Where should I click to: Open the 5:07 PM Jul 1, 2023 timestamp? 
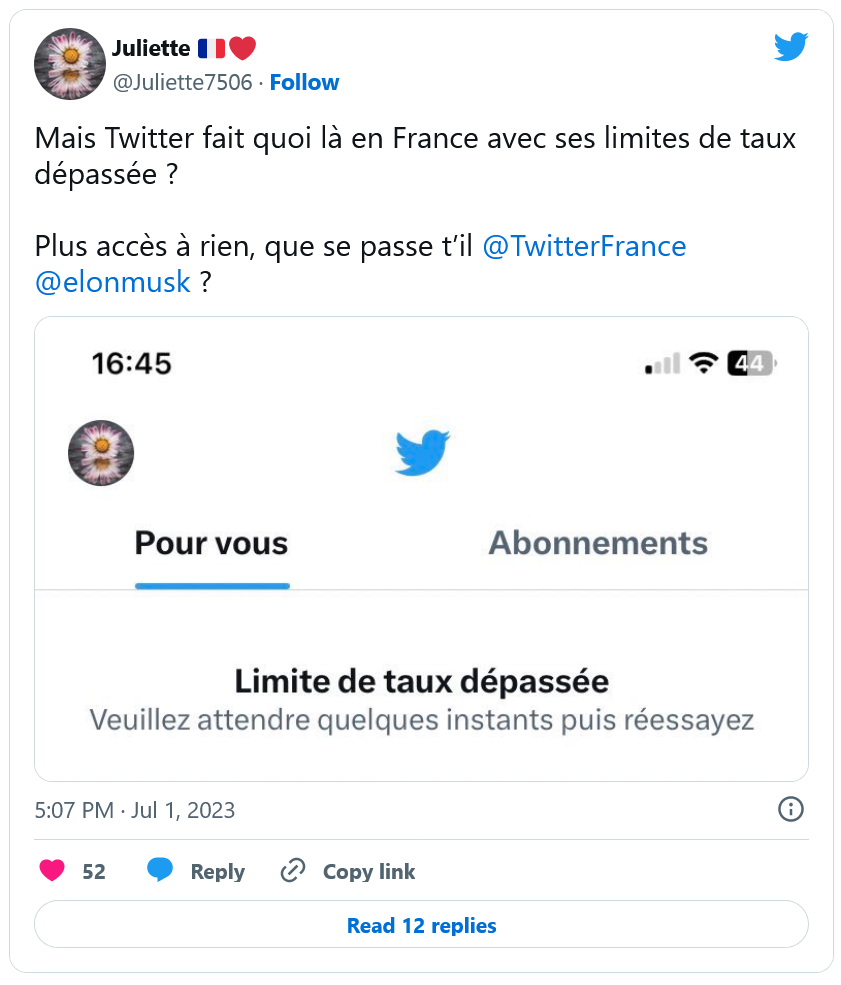[135, 810]
